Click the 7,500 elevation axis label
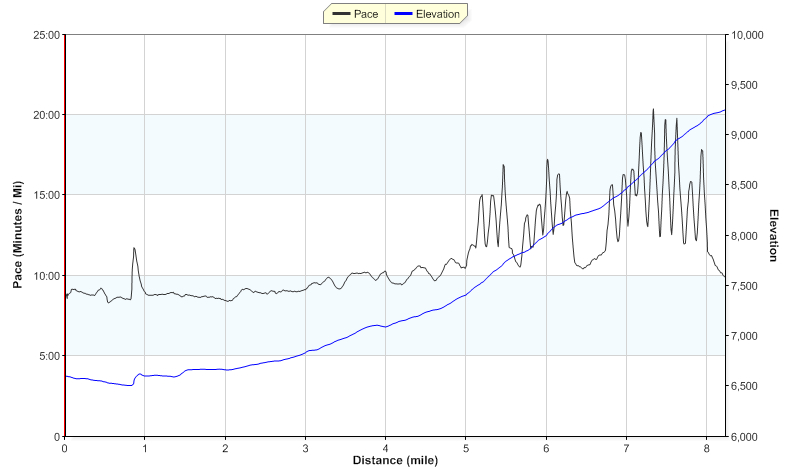The height and width of the screenshot is (471, 794). tap(744, 286)
